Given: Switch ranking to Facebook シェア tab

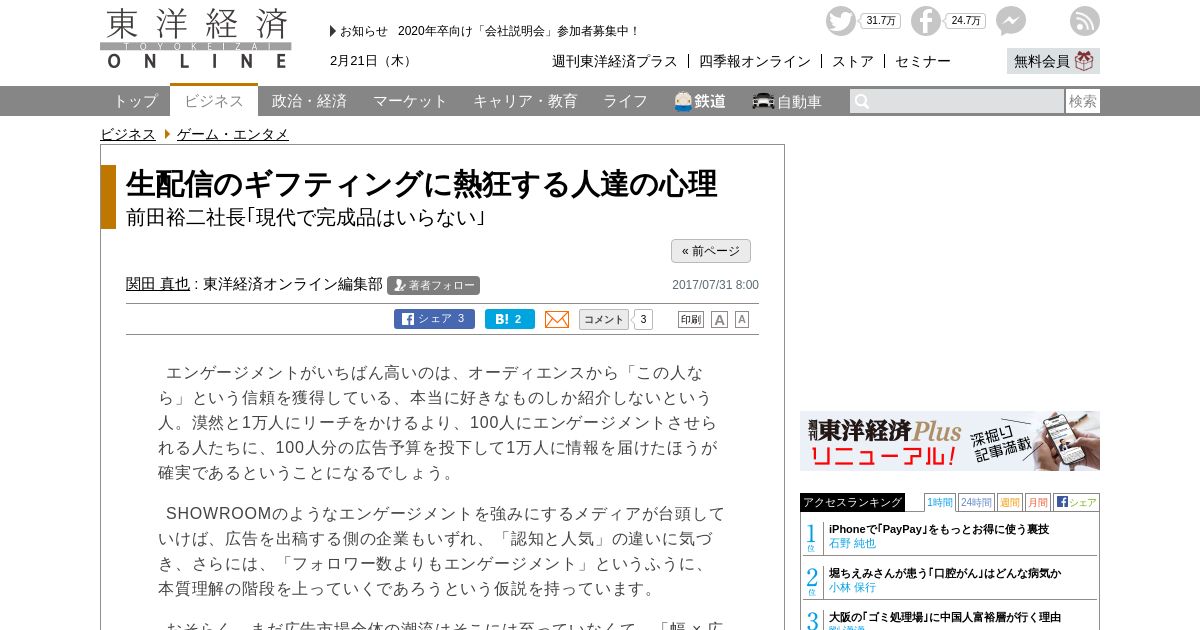Looking at the screenshot, I should [x=1076, y=502].
